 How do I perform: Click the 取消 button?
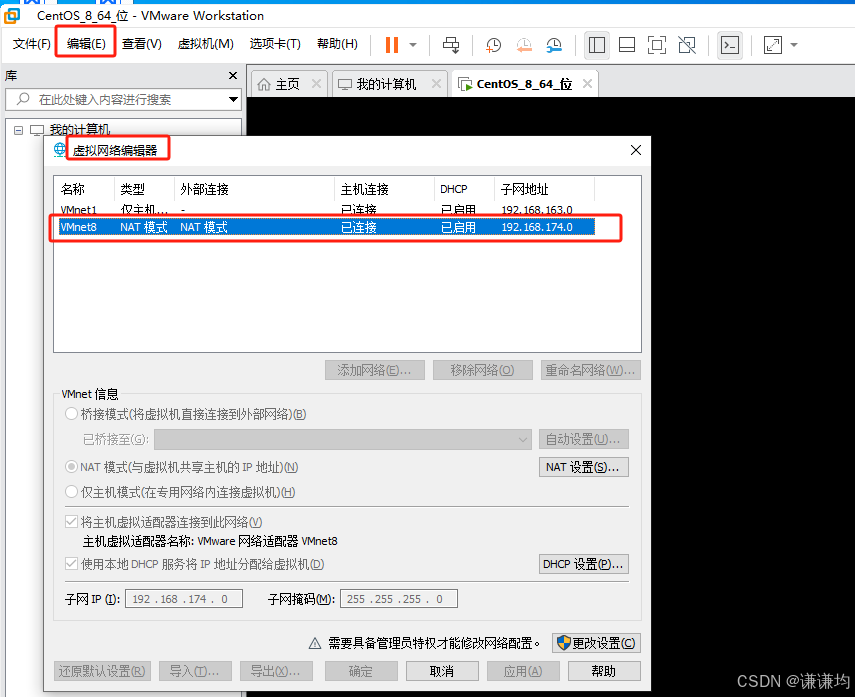pos(442,671)
